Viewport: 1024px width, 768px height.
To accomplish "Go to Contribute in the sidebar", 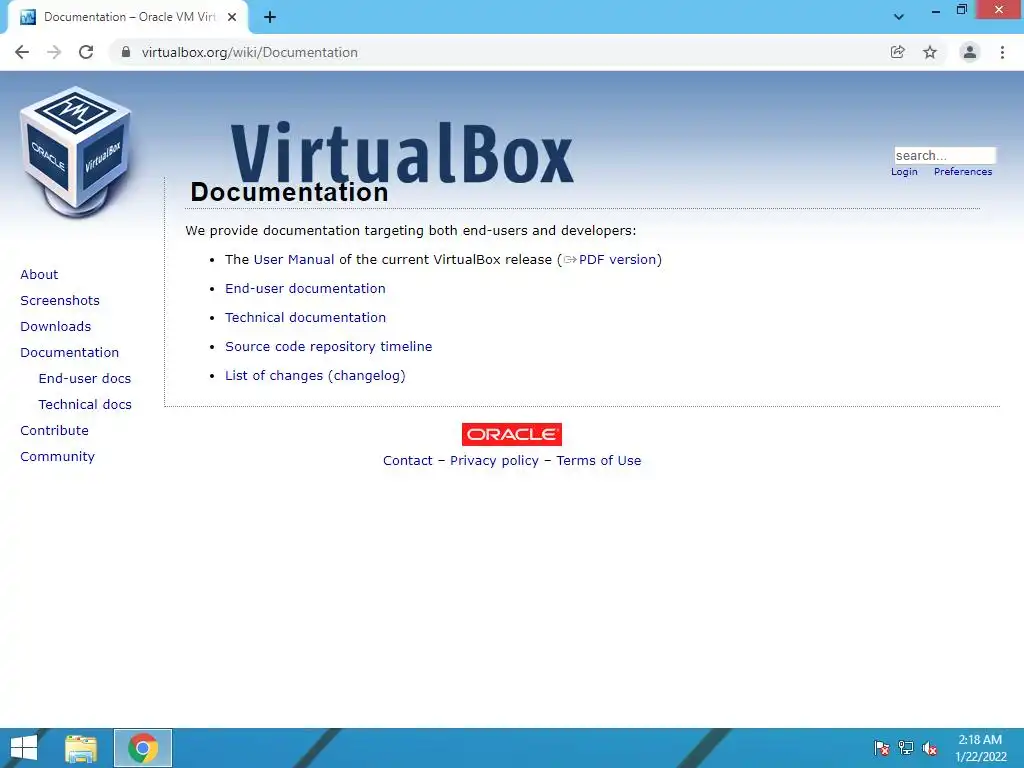I will point(54,430).
